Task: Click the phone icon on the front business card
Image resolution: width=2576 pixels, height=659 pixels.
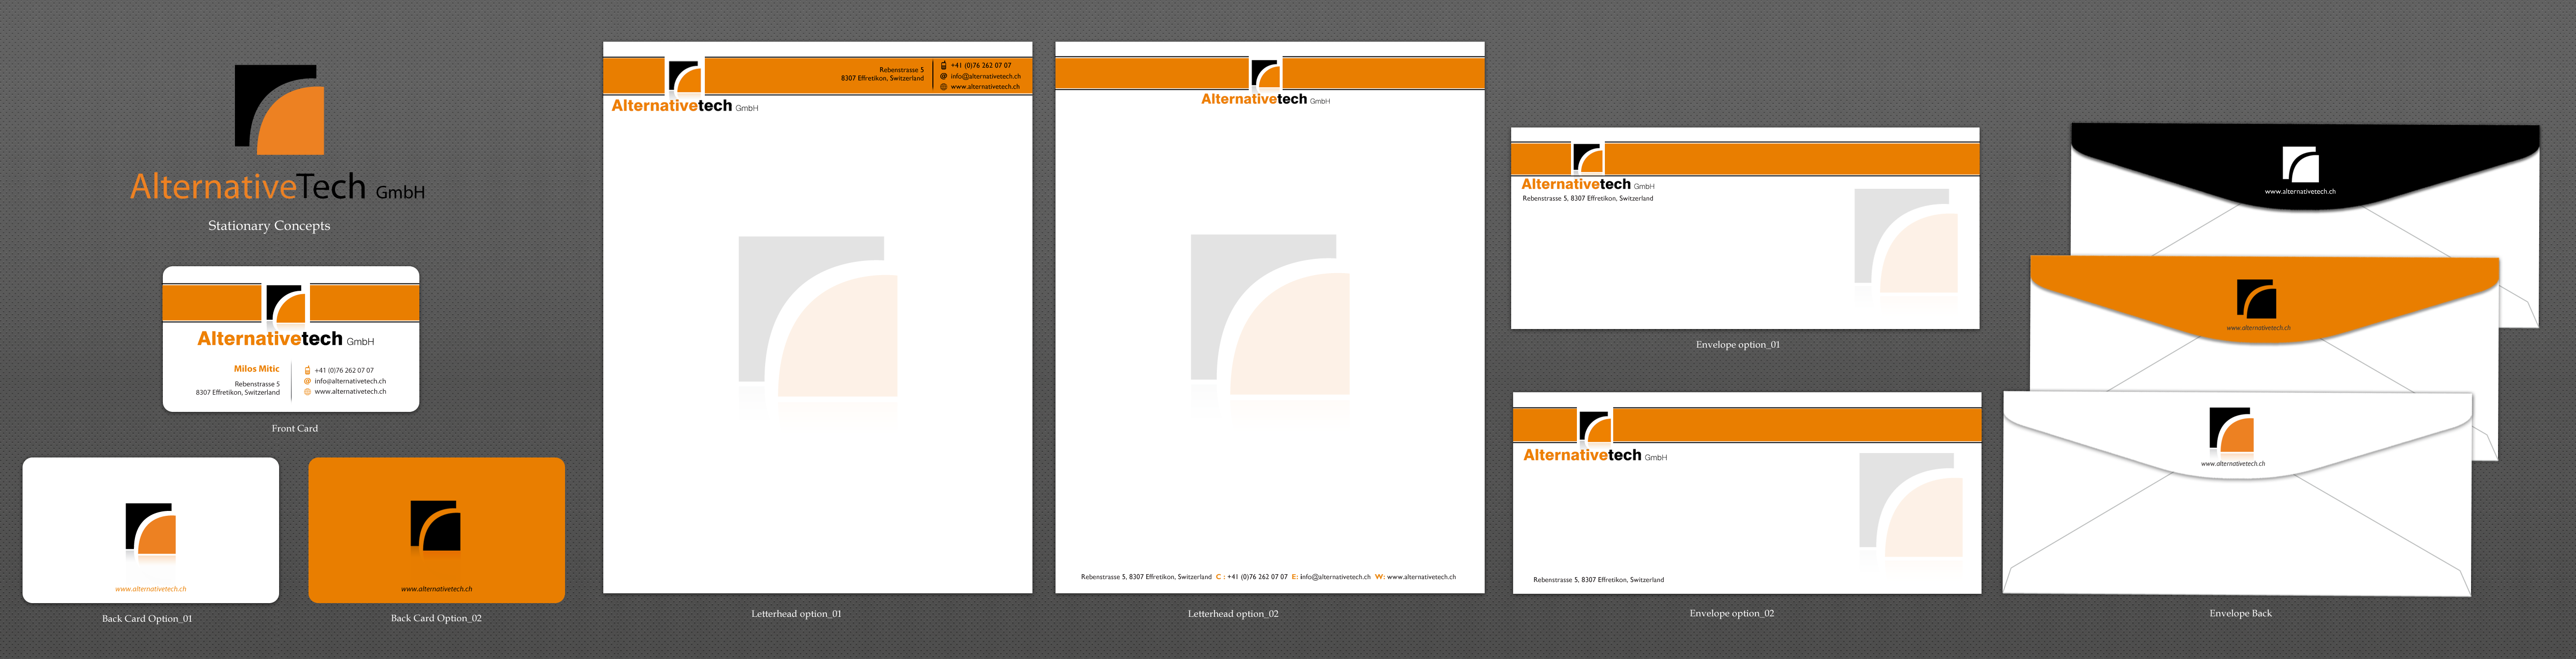Action: pos(307,370)
